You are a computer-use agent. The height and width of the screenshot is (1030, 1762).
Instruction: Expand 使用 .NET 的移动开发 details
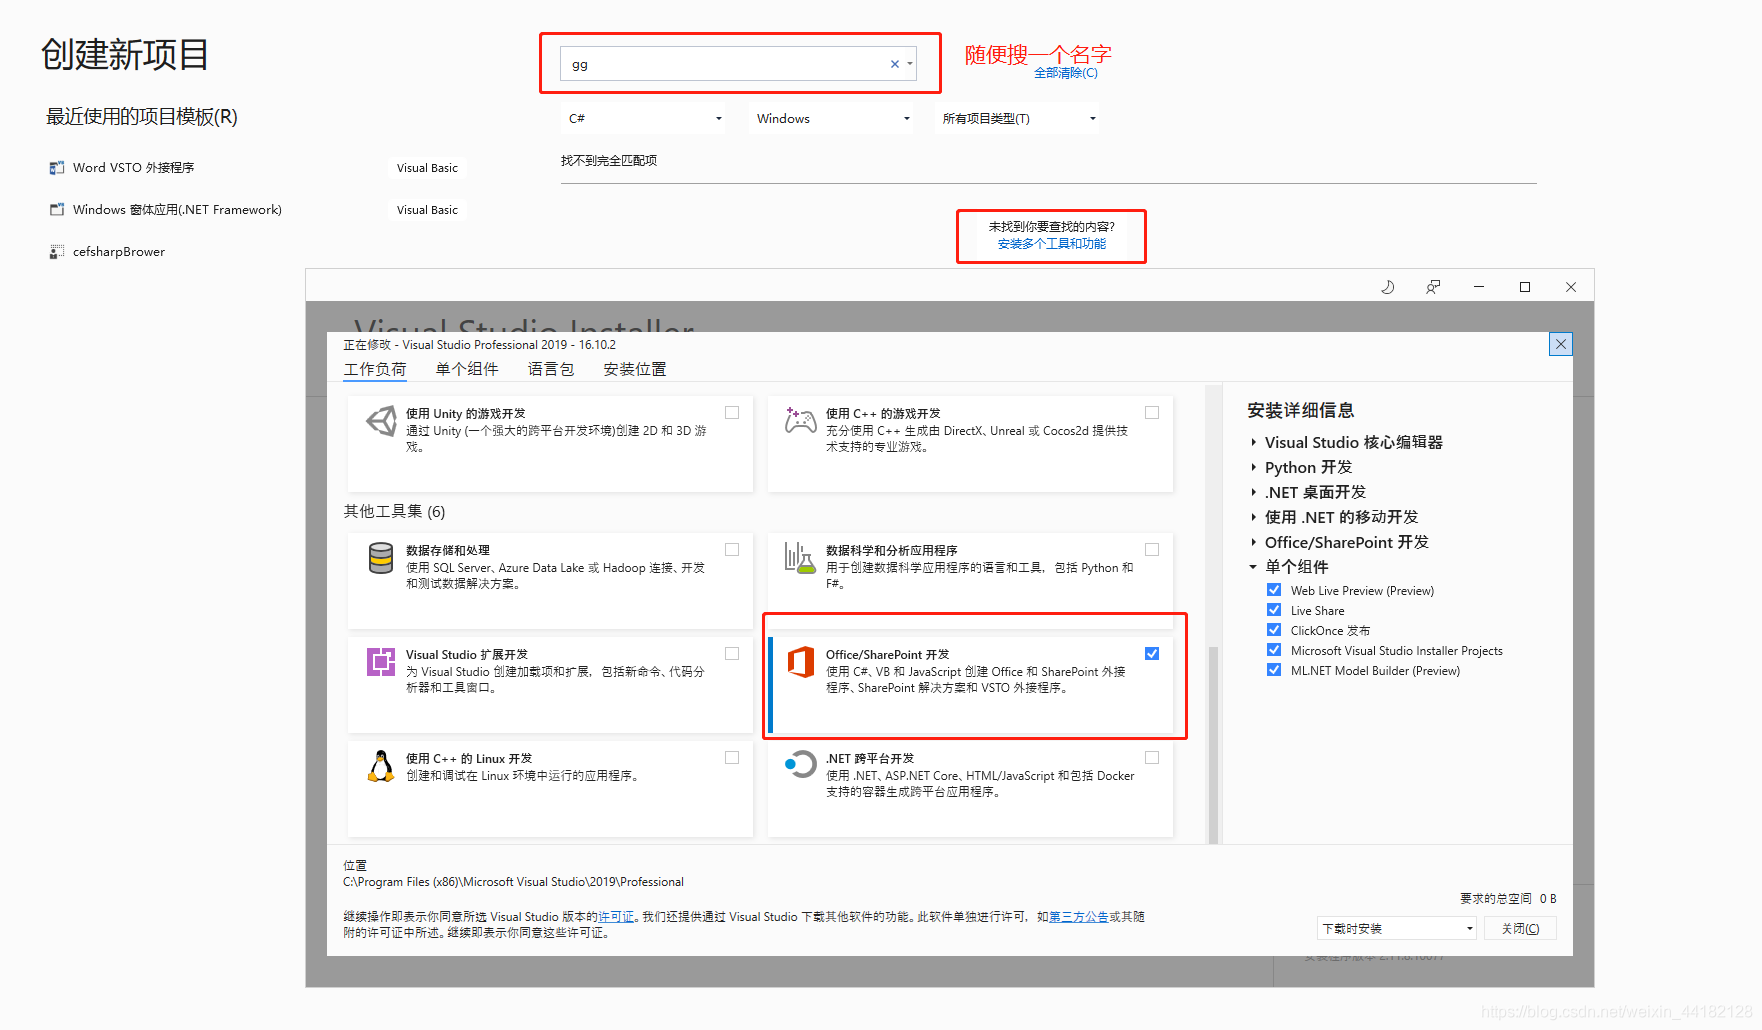[x=1254, y=517]
